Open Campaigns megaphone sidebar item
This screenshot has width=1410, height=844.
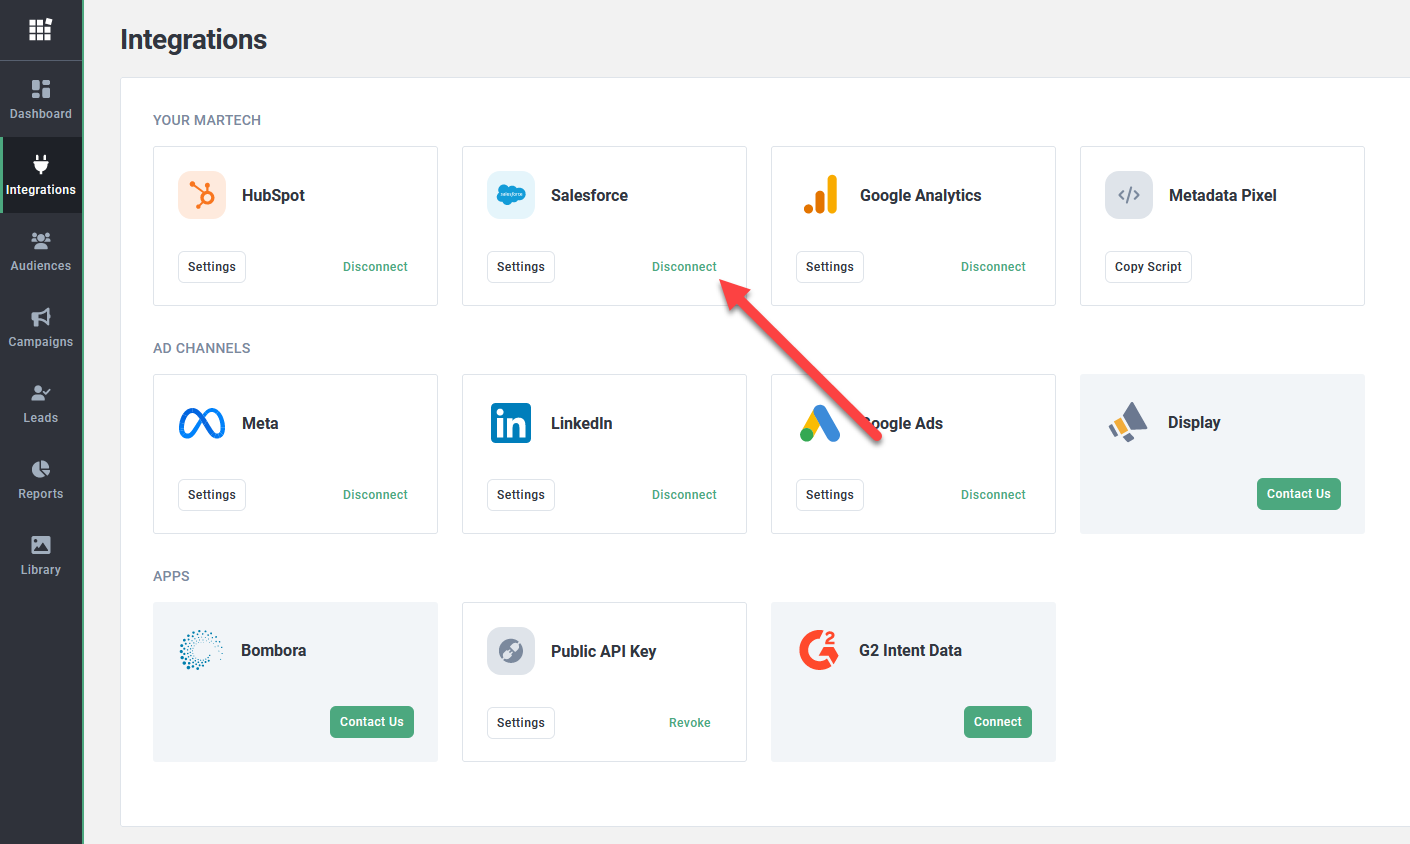41,327
